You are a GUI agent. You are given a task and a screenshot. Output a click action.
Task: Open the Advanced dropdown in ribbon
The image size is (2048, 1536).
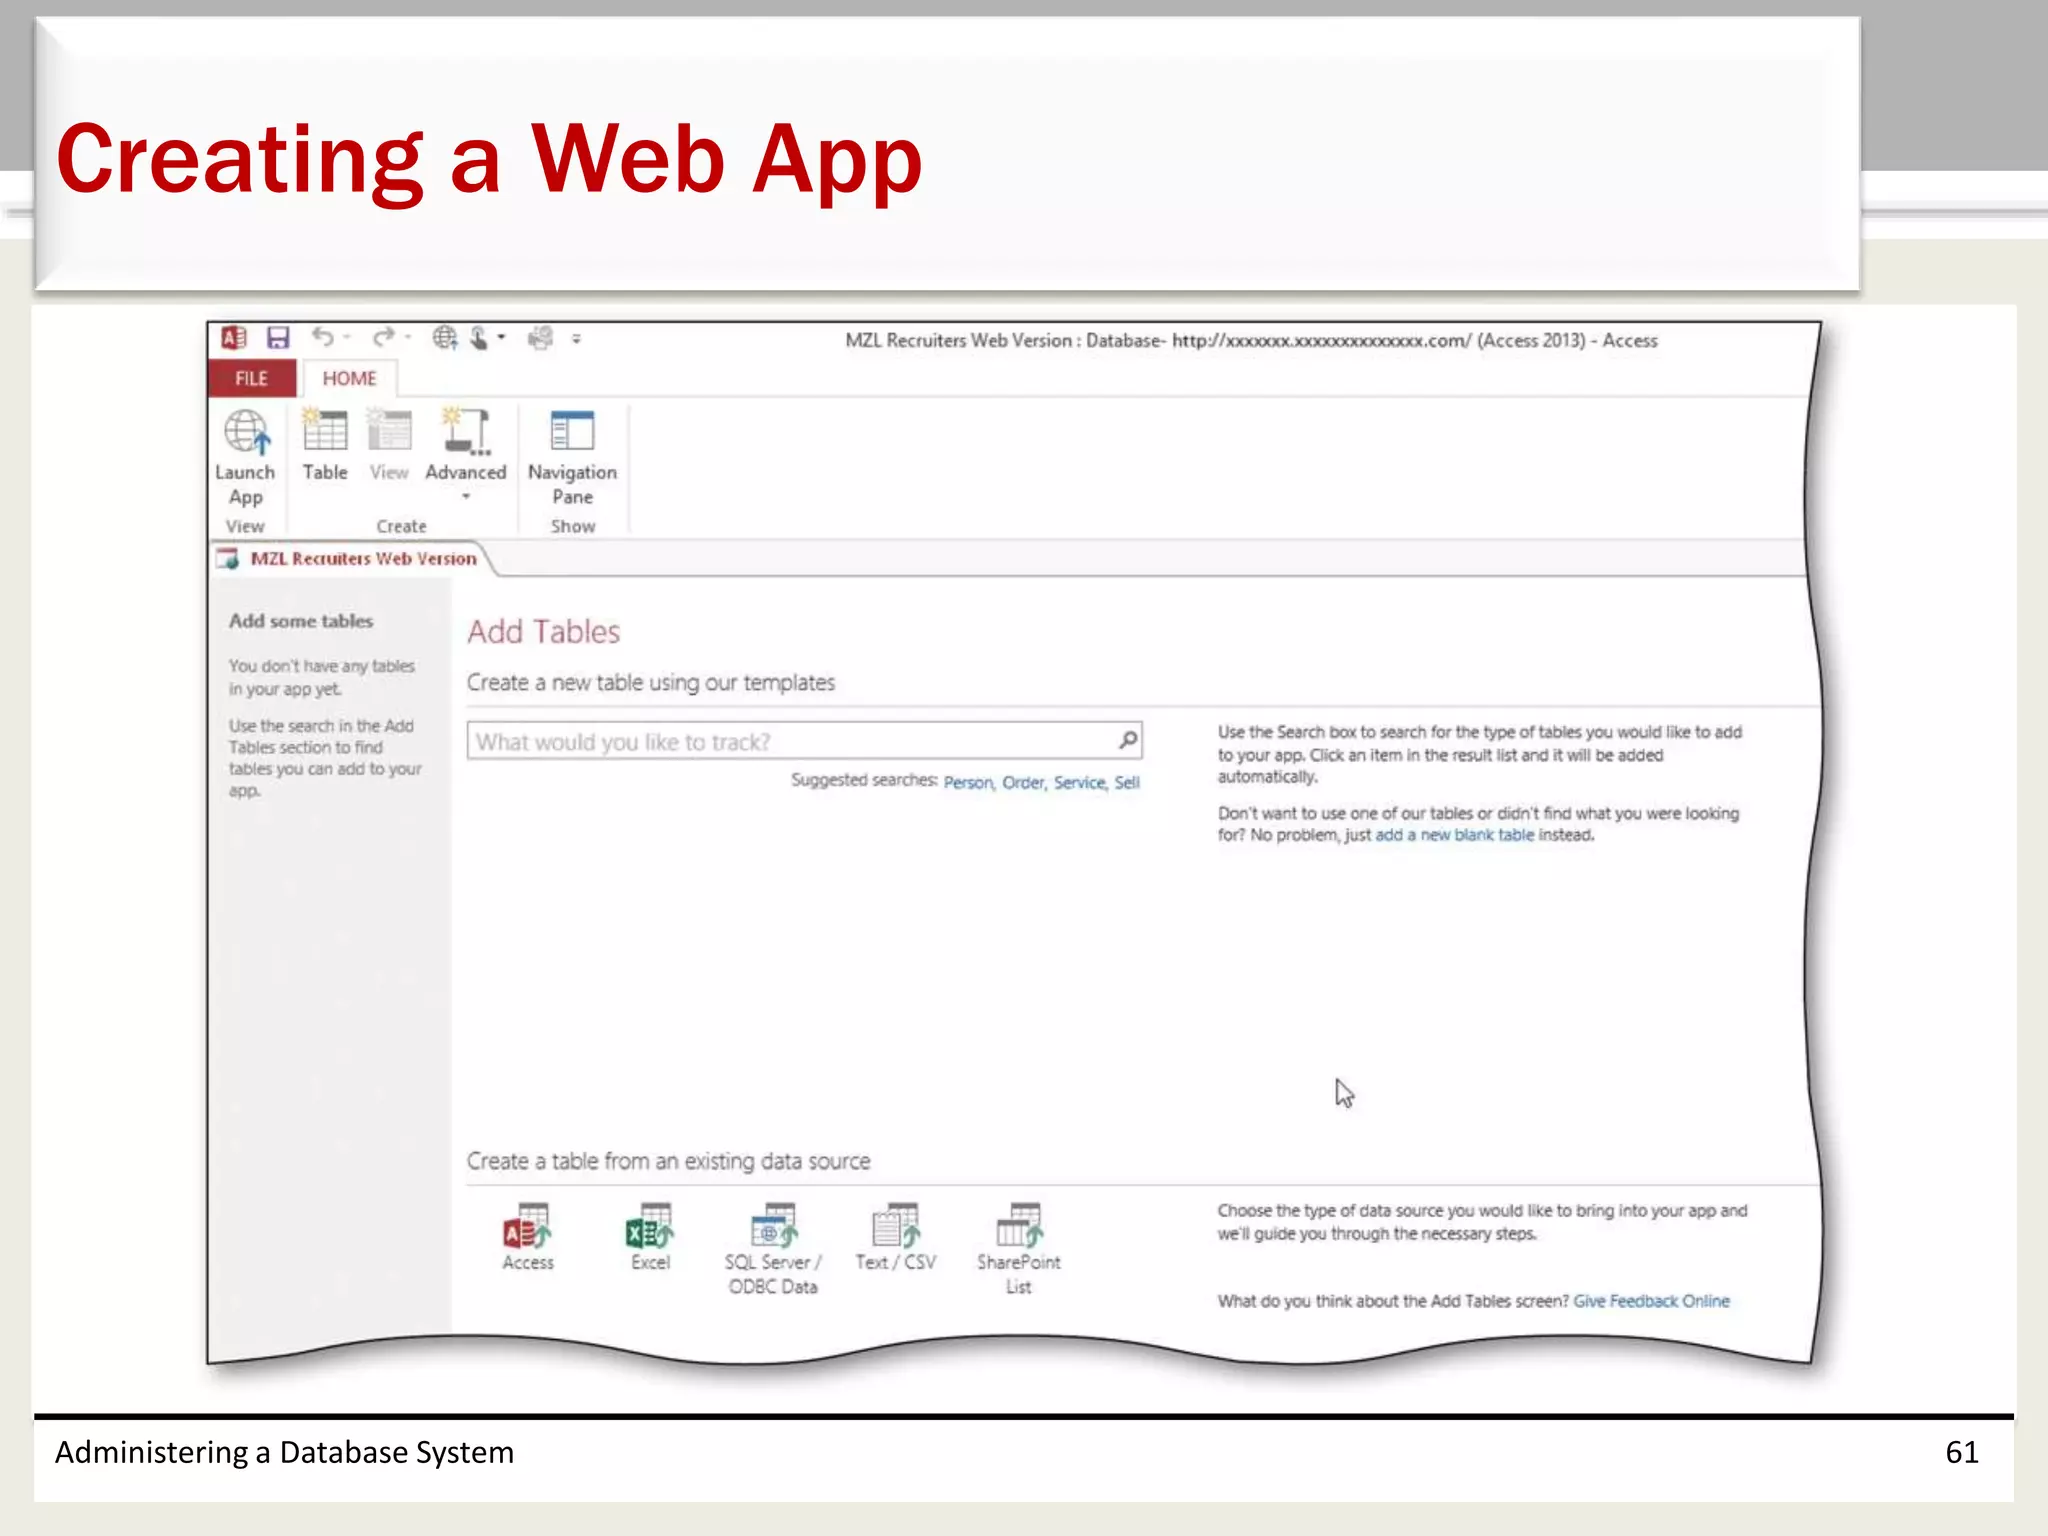(x=466, y=454)
